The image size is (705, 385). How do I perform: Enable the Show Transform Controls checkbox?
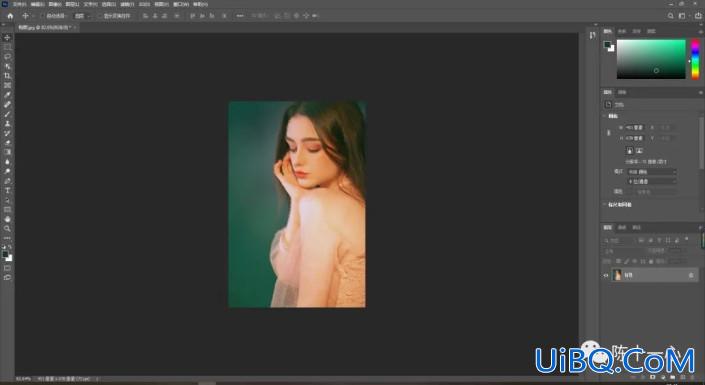click(100, 16)
